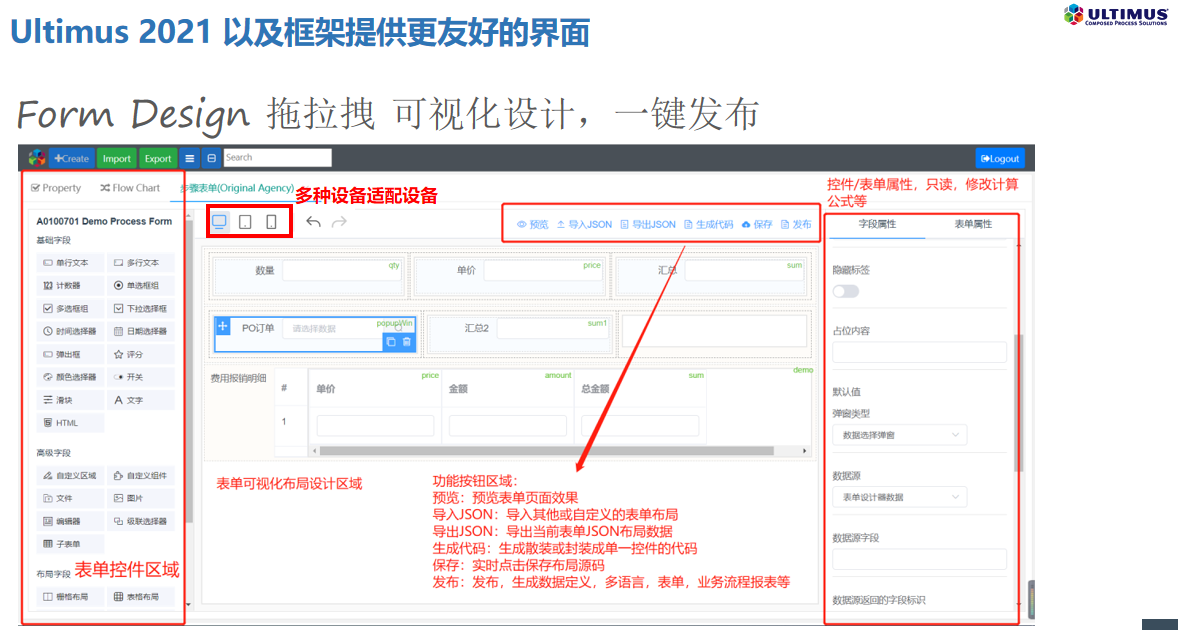The height and width of the screenshot is (630, 1178).
Task: Click the 数量 qty input field
Action: [342, 270]
